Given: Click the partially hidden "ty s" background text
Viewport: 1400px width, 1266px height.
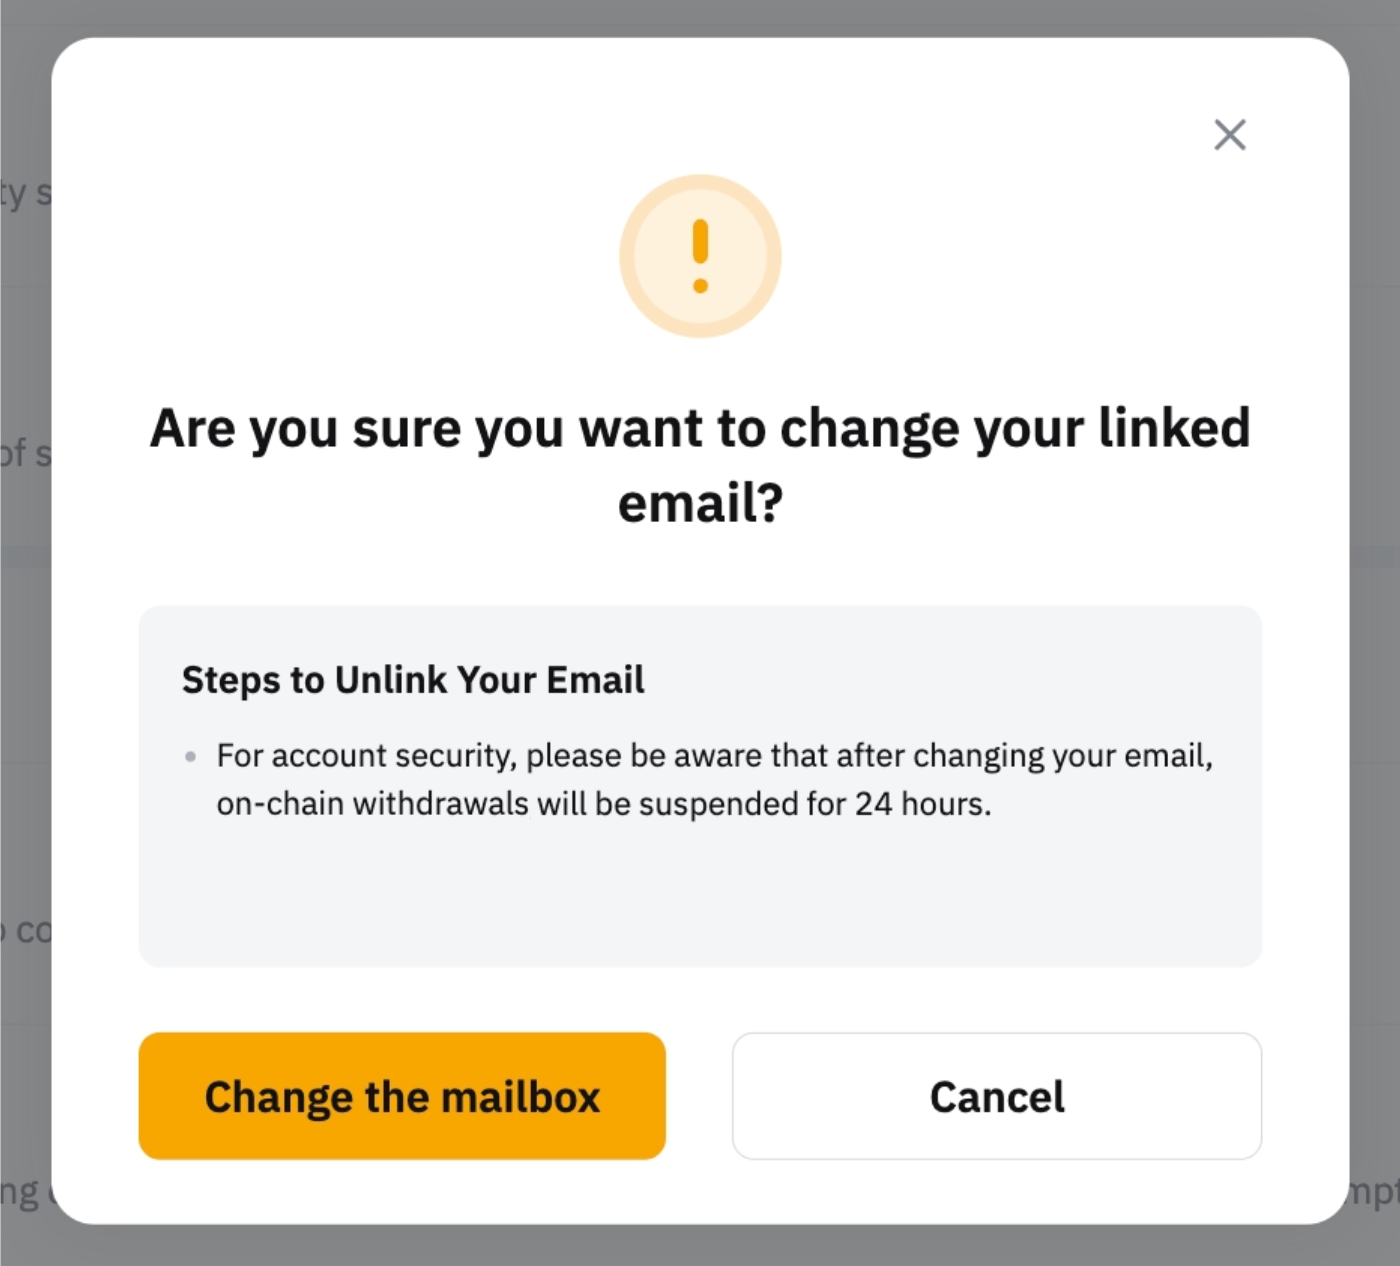Looking at the screenshot, I should [x=24, y=192].
